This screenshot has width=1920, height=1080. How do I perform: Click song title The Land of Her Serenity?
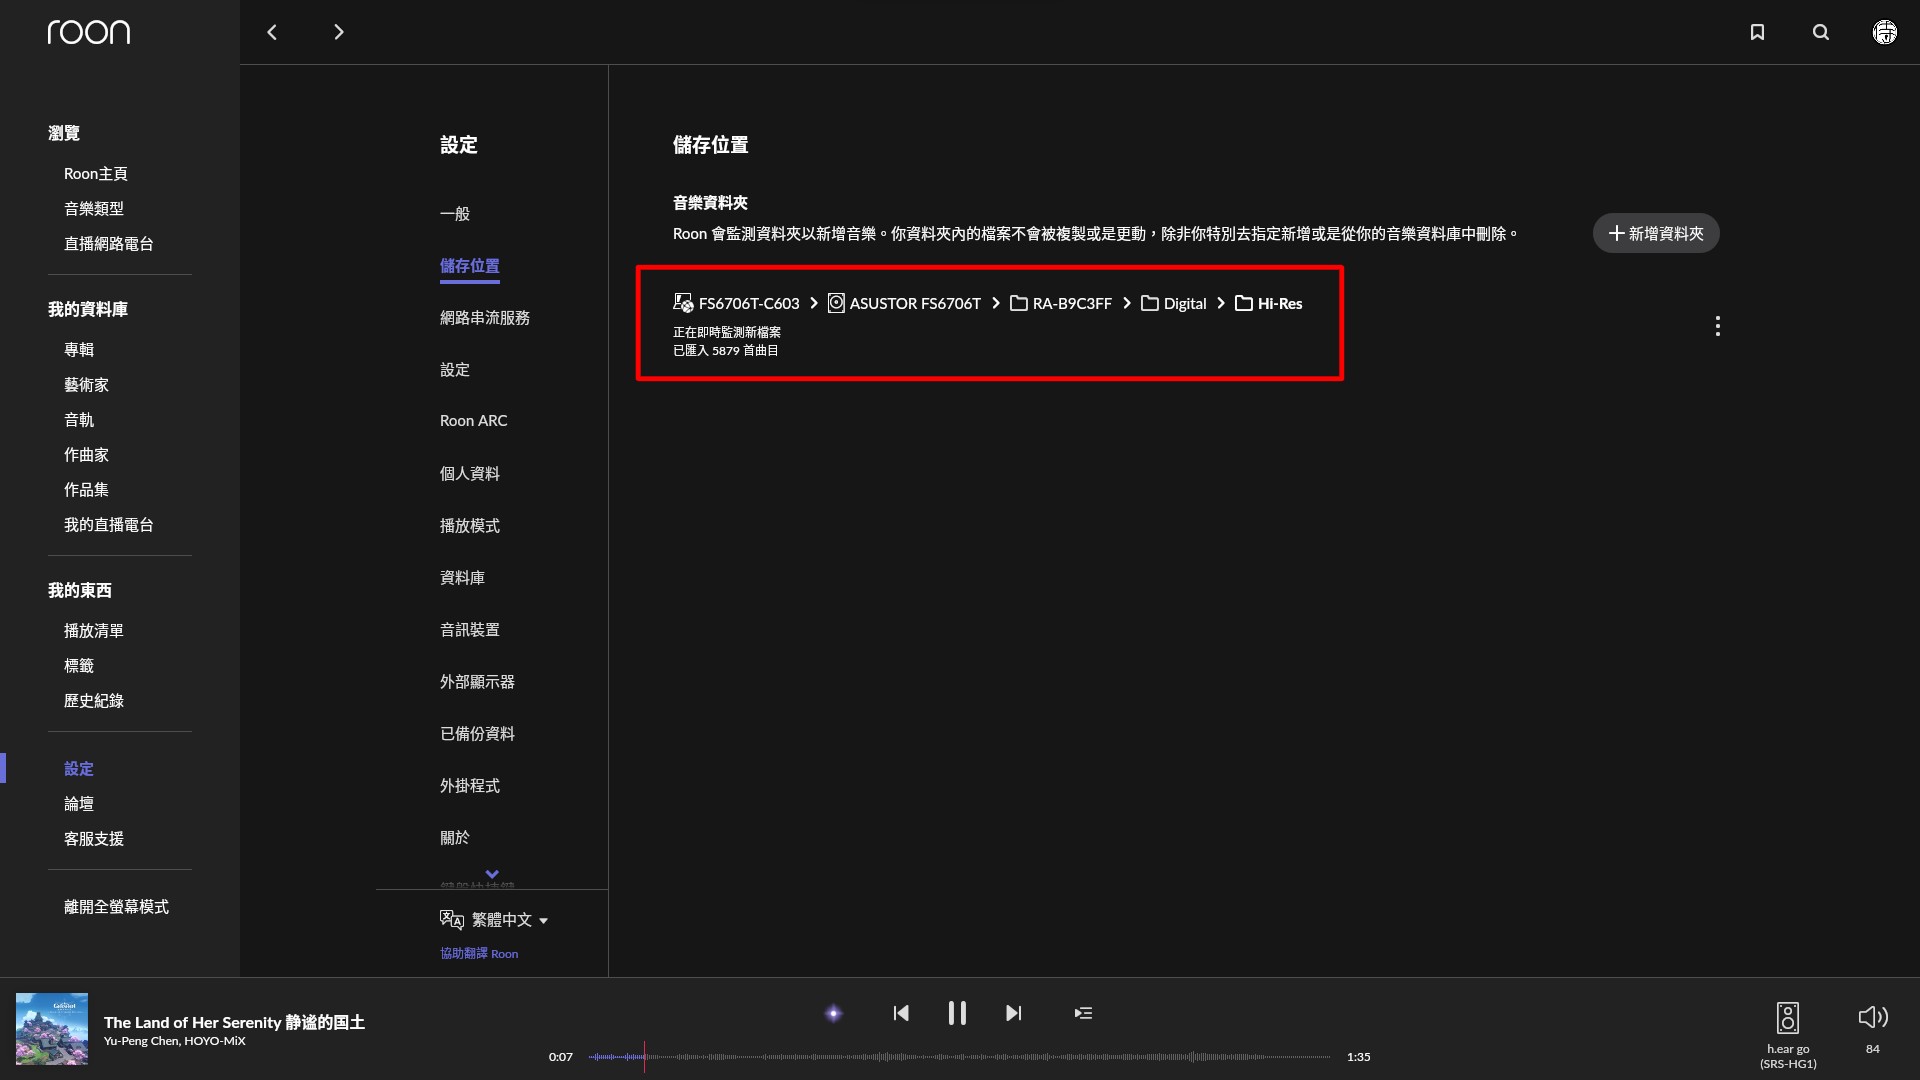(x=234, y=1022)
